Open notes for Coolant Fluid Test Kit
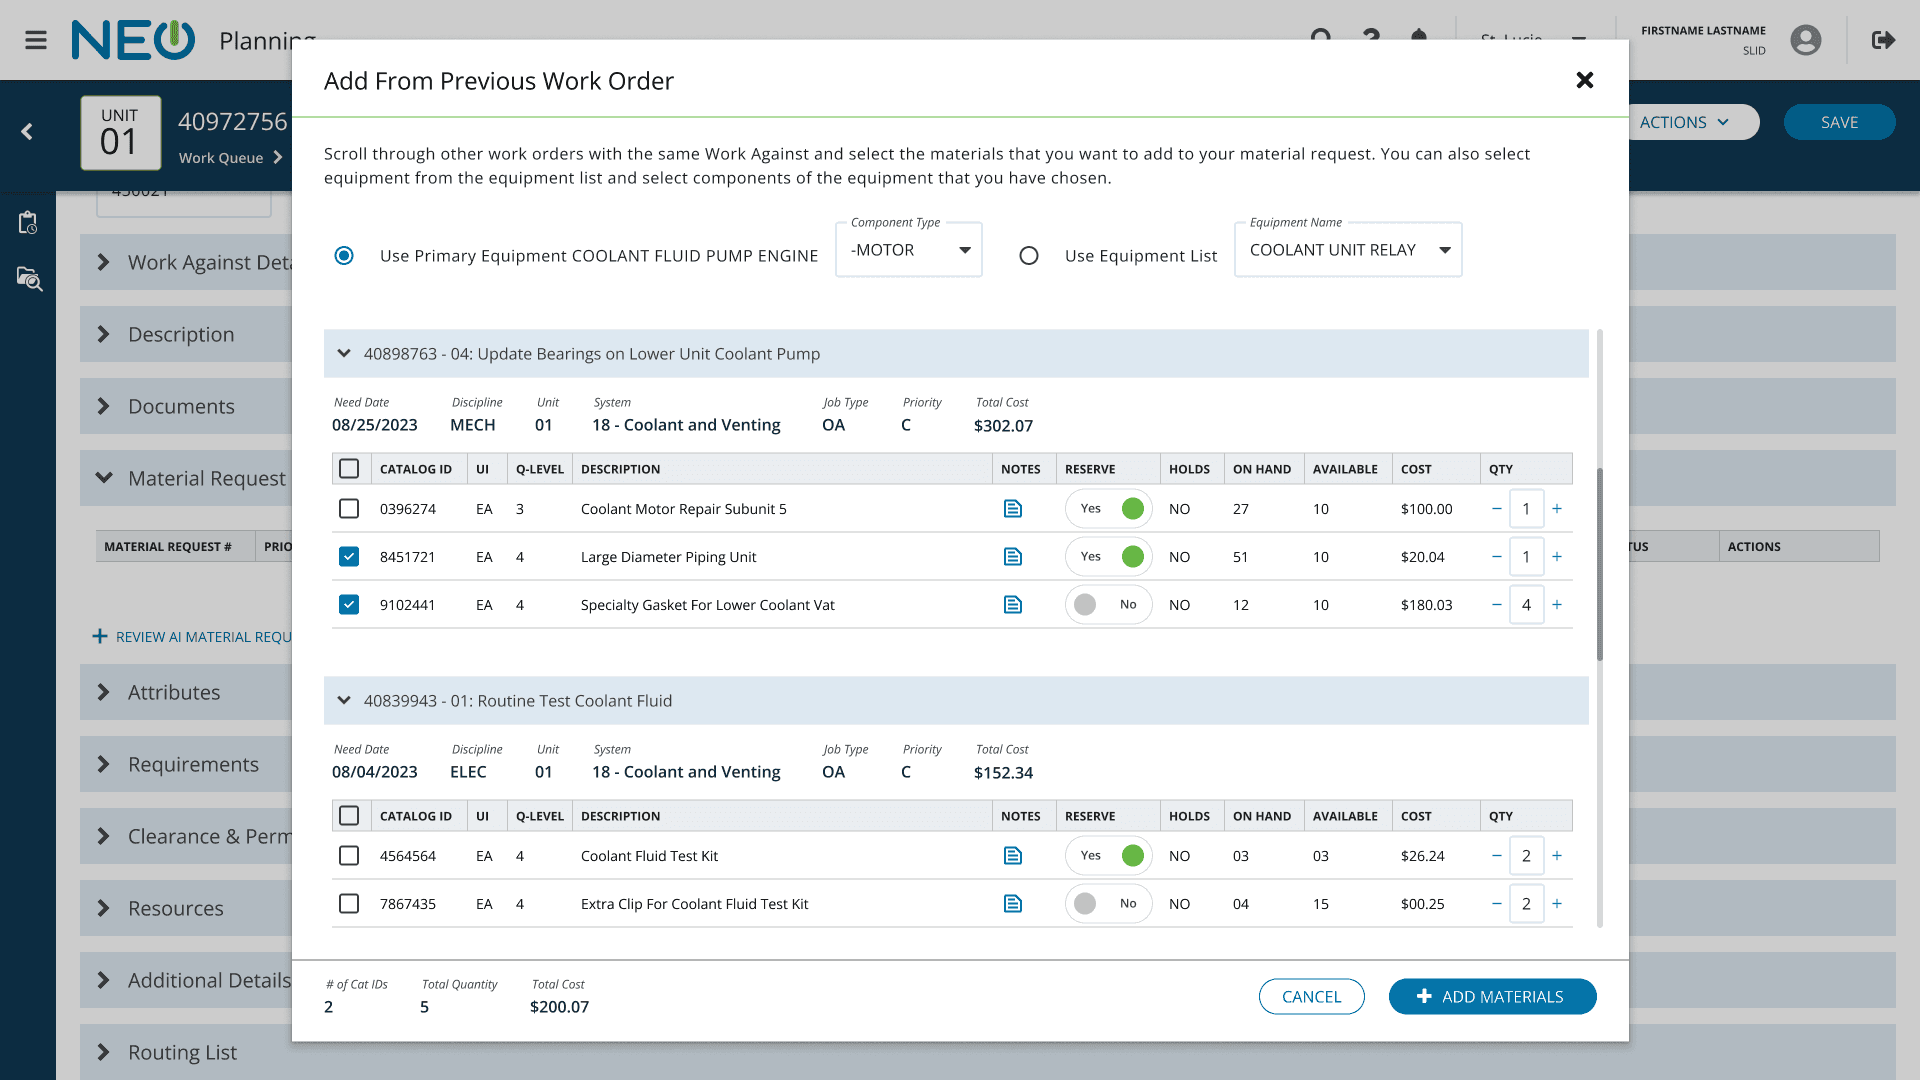1920x1080 pixels. (x=1012, y=856)
